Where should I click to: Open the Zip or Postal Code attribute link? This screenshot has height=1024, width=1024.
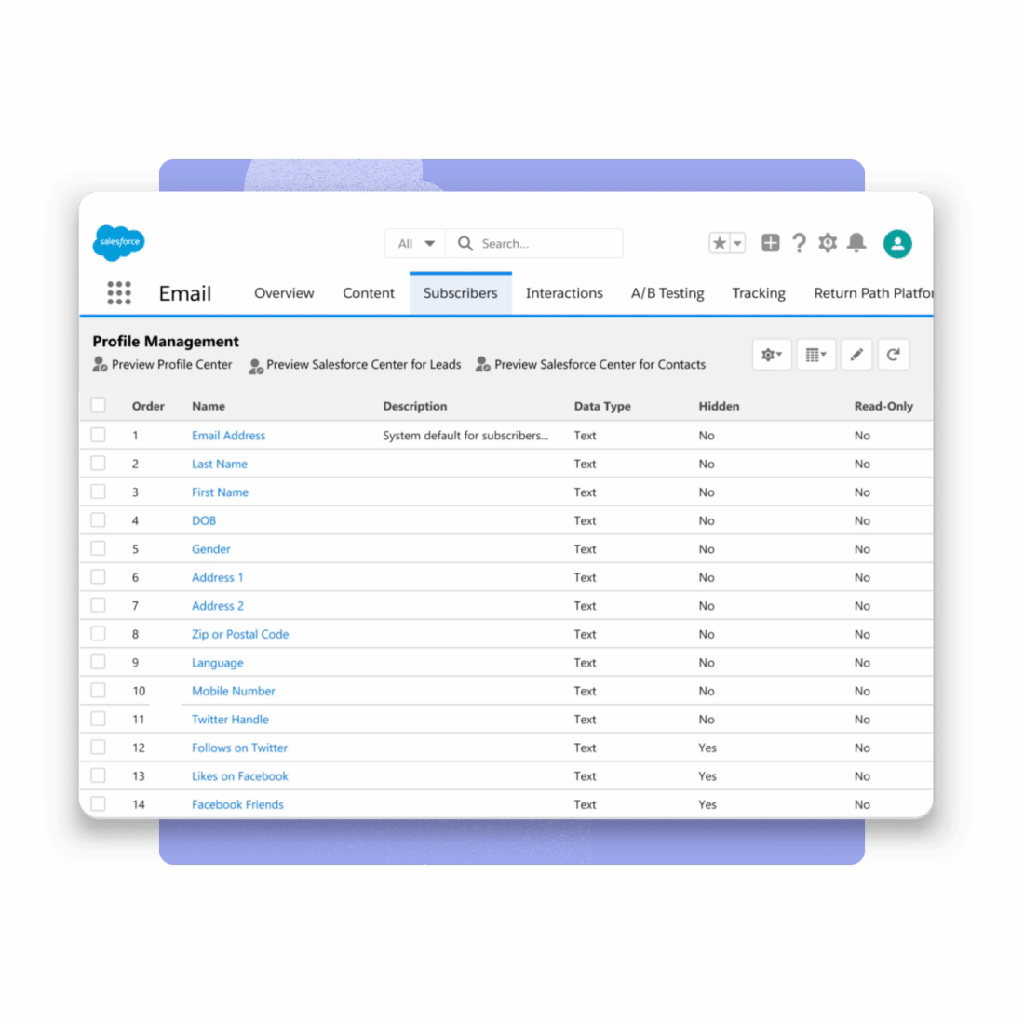[x=240, y=634]
